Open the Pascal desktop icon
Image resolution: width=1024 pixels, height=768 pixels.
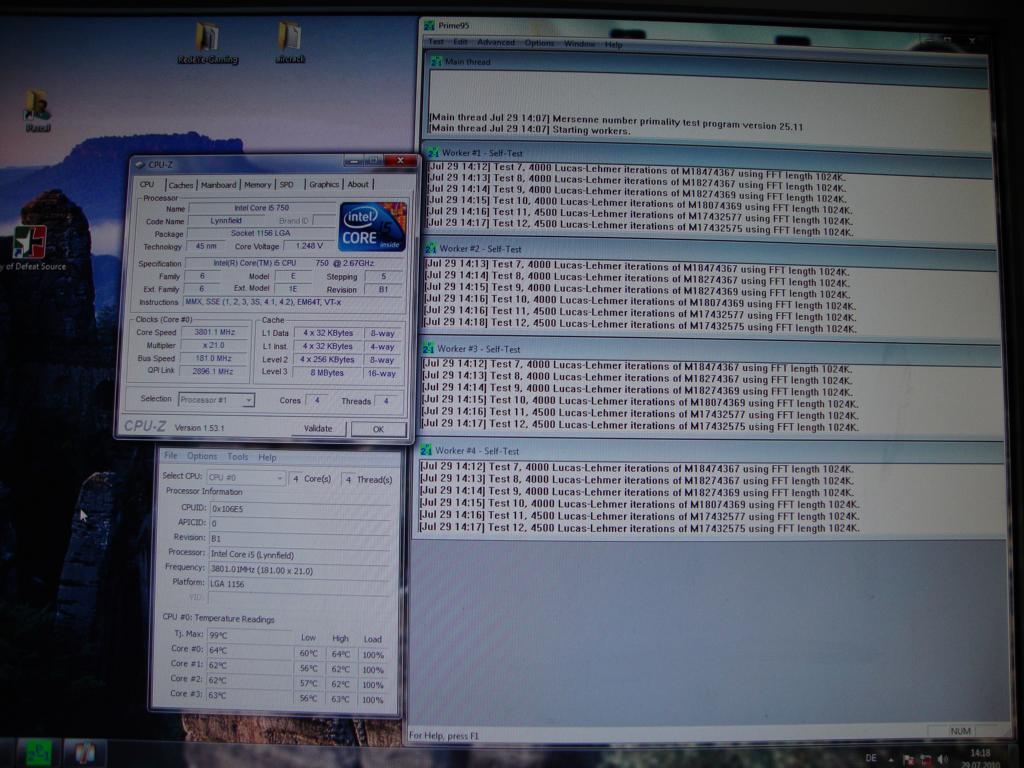[x=38, y=111]
